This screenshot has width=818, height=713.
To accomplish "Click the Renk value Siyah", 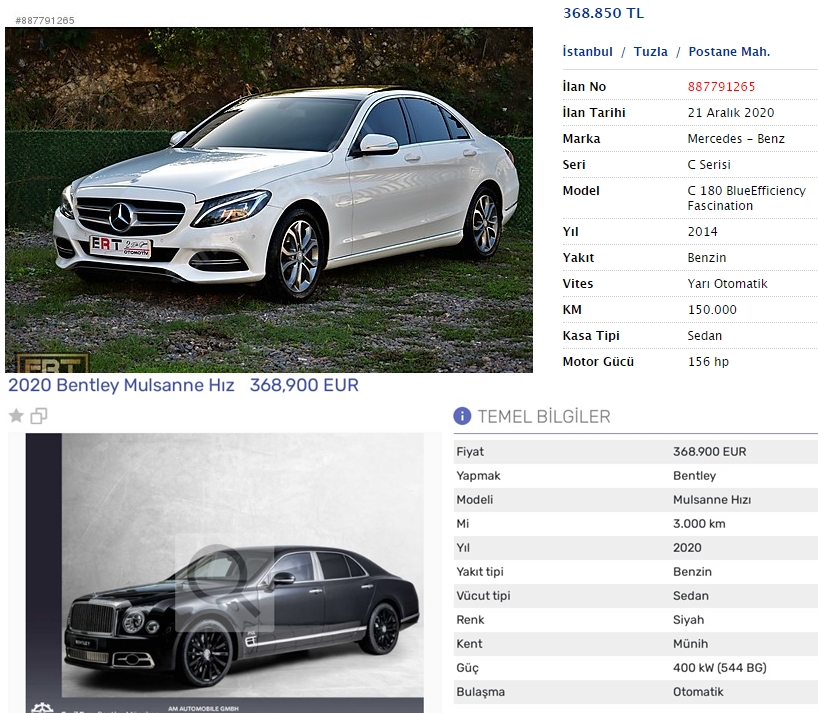I will [x=688, y=620].
